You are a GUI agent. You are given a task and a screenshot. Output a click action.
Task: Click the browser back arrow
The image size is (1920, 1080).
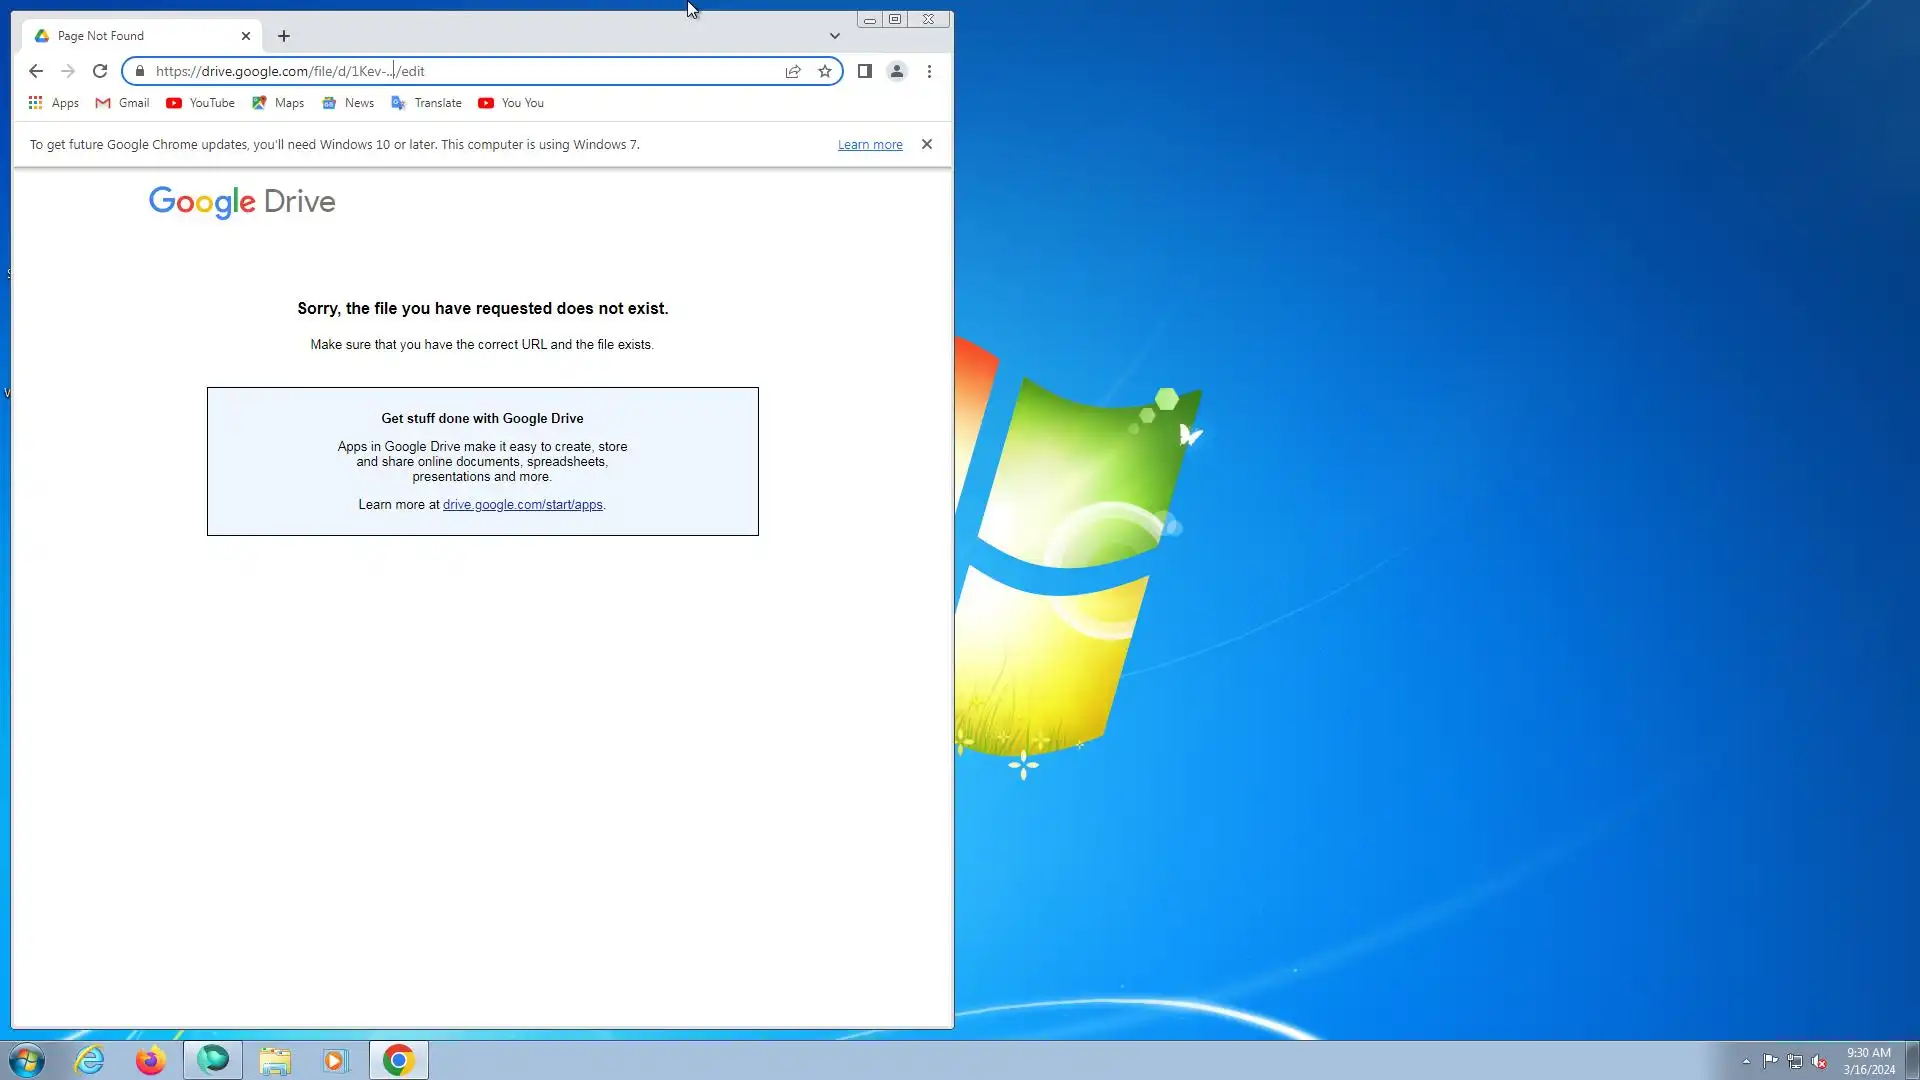click(x=36, y=71)
